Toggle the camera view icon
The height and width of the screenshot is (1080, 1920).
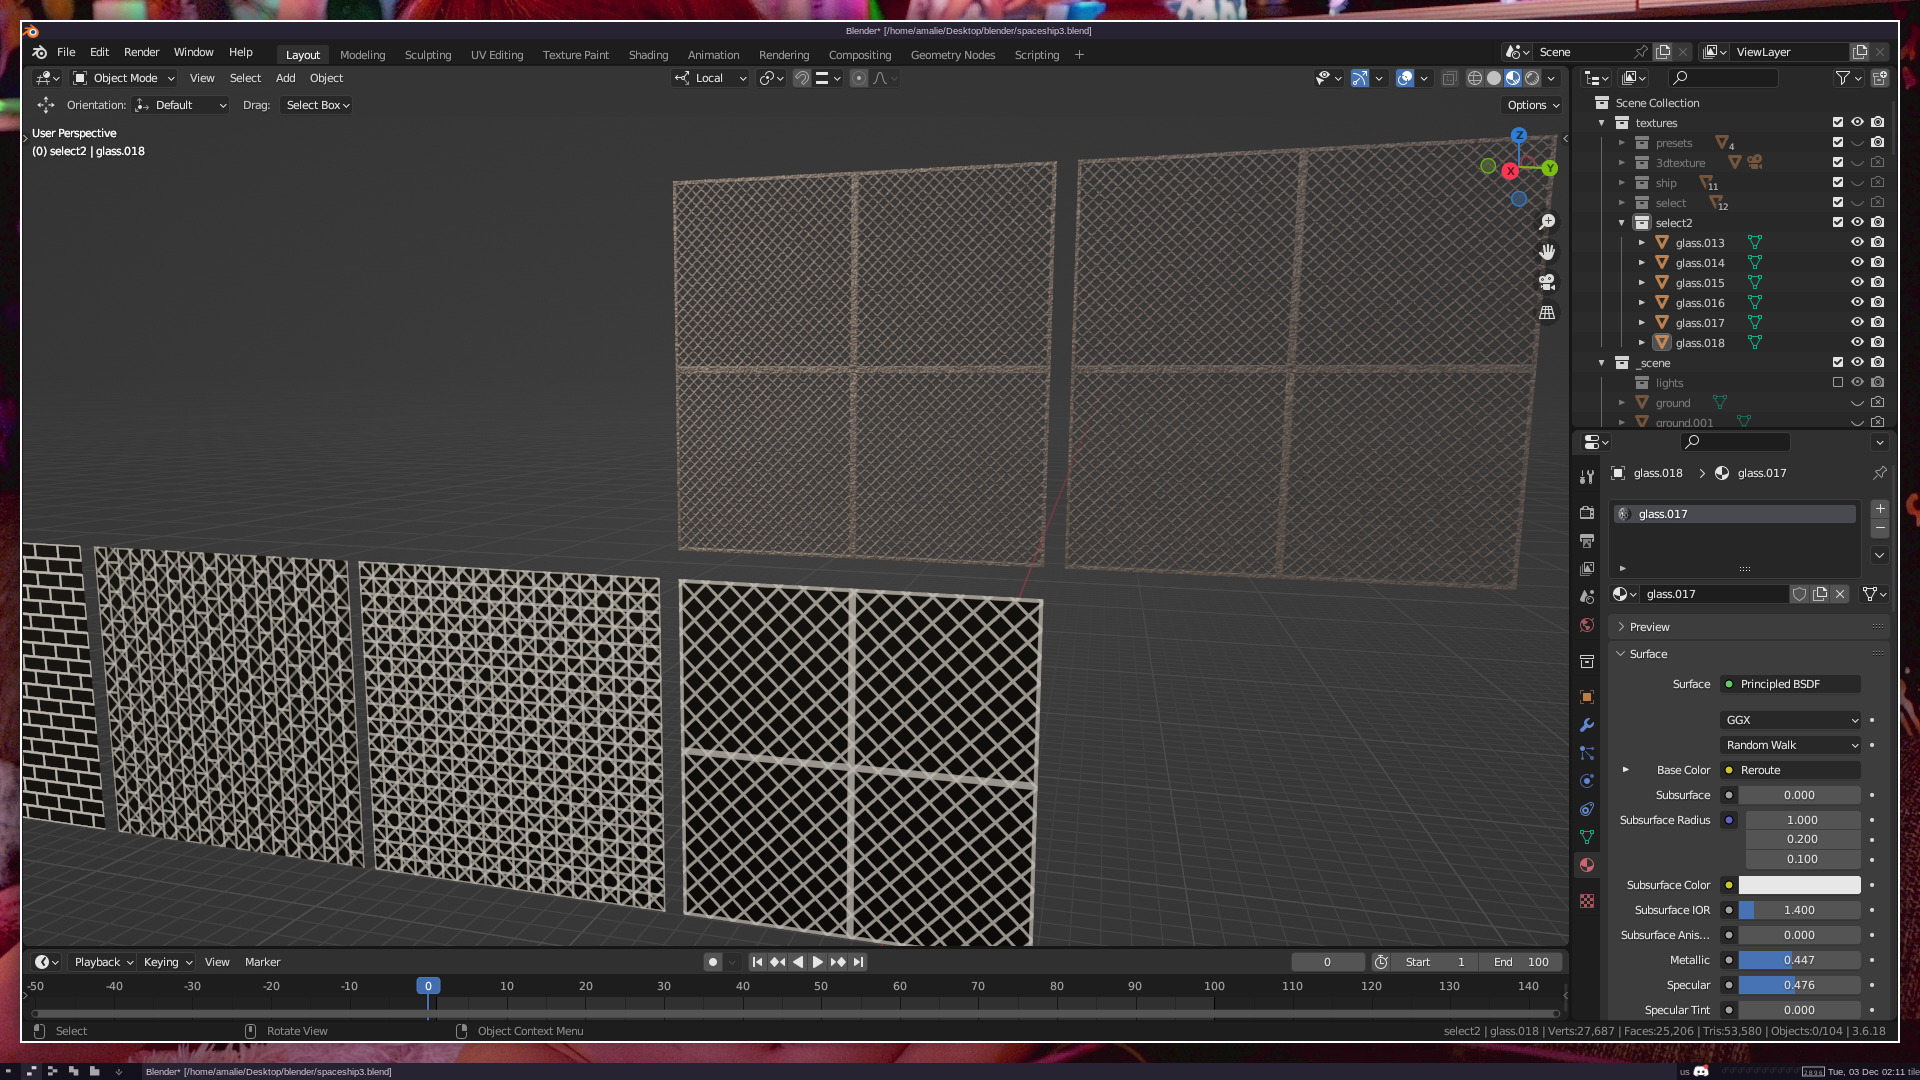click(x=1547, y=282)
